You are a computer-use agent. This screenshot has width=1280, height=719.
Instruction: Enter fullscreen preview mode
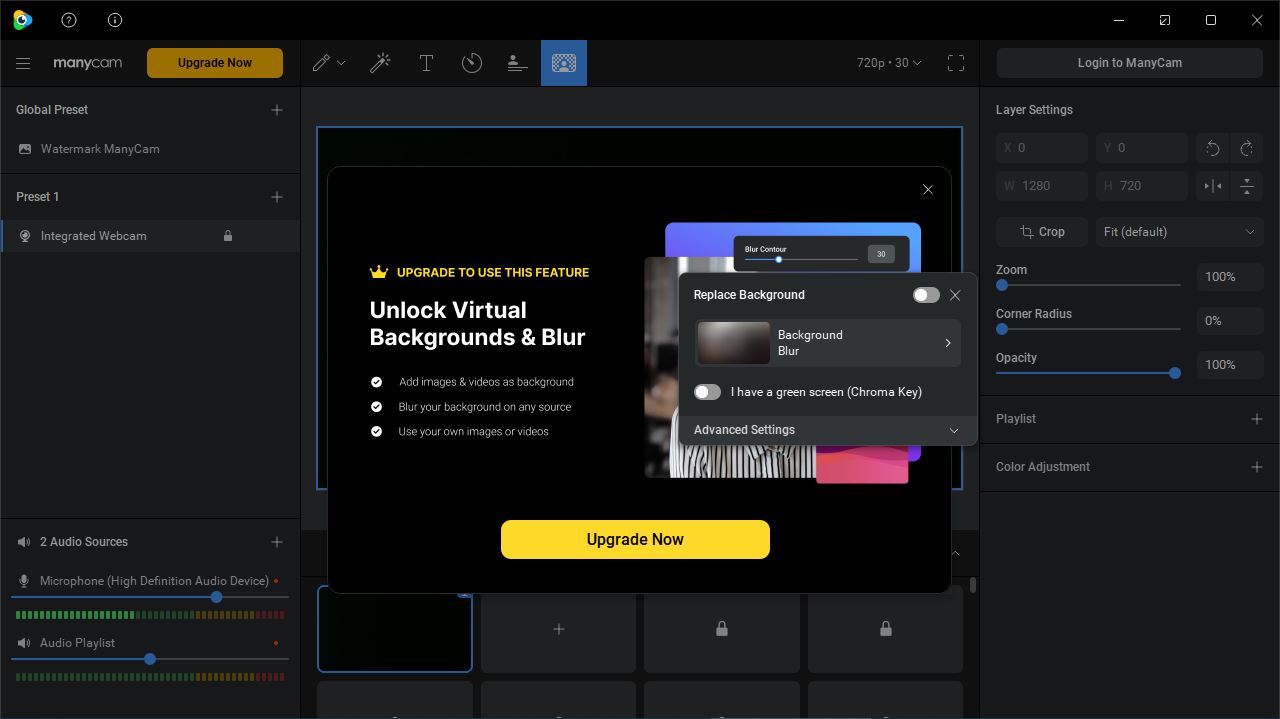(x=956, y=63)
